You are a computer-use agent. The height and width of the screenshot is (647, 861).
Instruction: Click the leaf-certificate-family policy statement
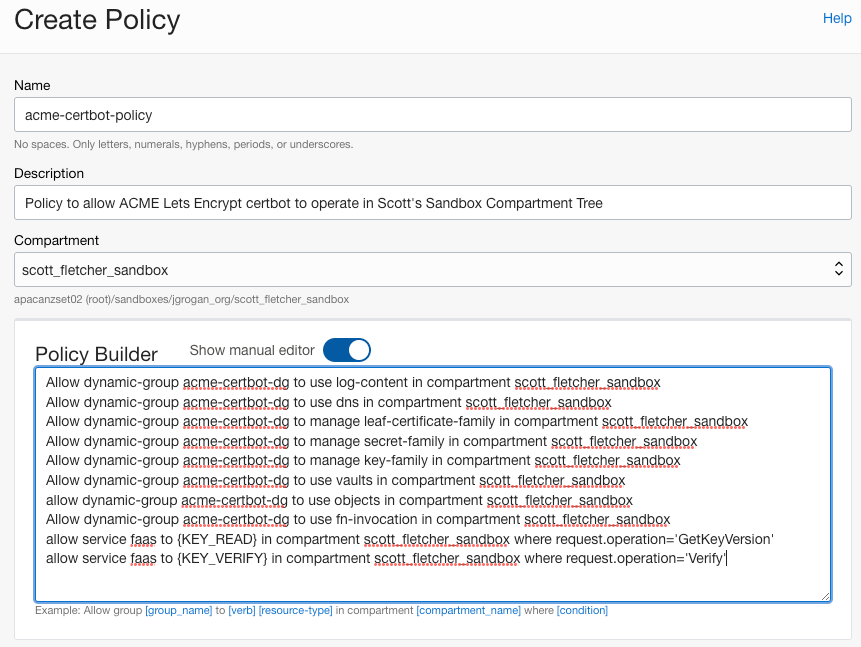[396, 422]
